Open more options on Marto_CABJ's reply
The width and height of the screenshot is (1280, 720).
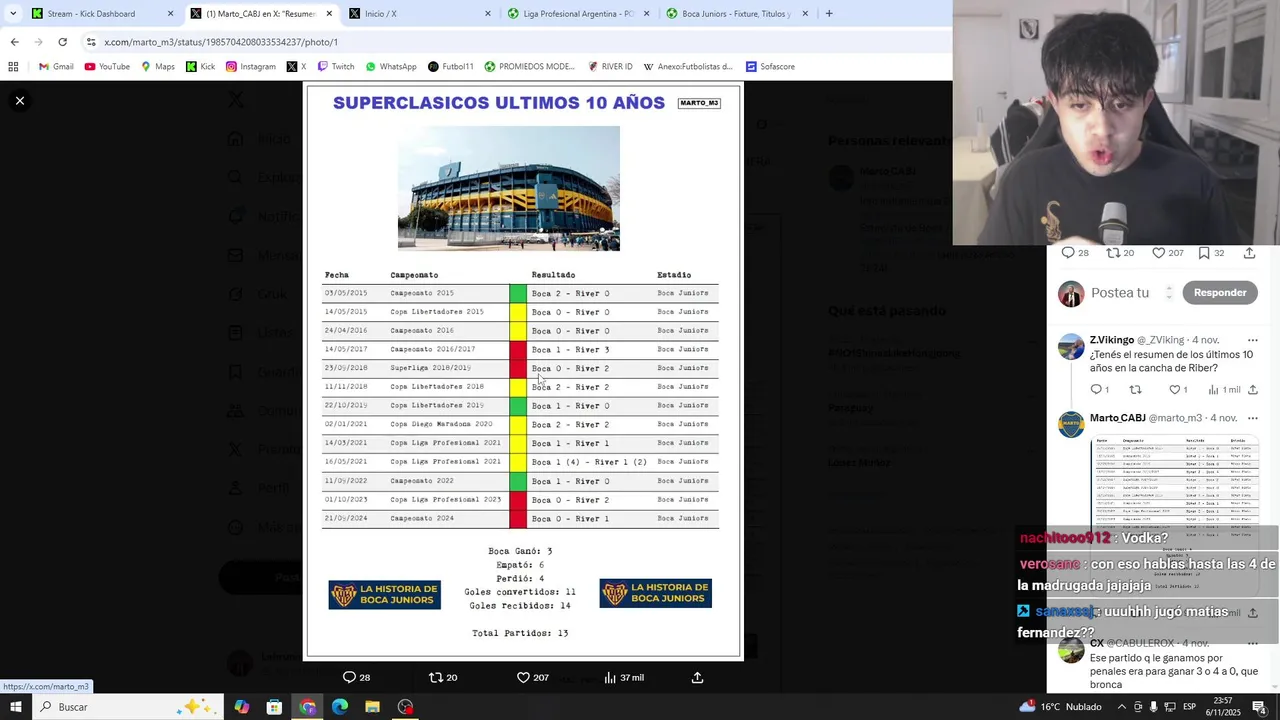click(x=1252, y=418)
